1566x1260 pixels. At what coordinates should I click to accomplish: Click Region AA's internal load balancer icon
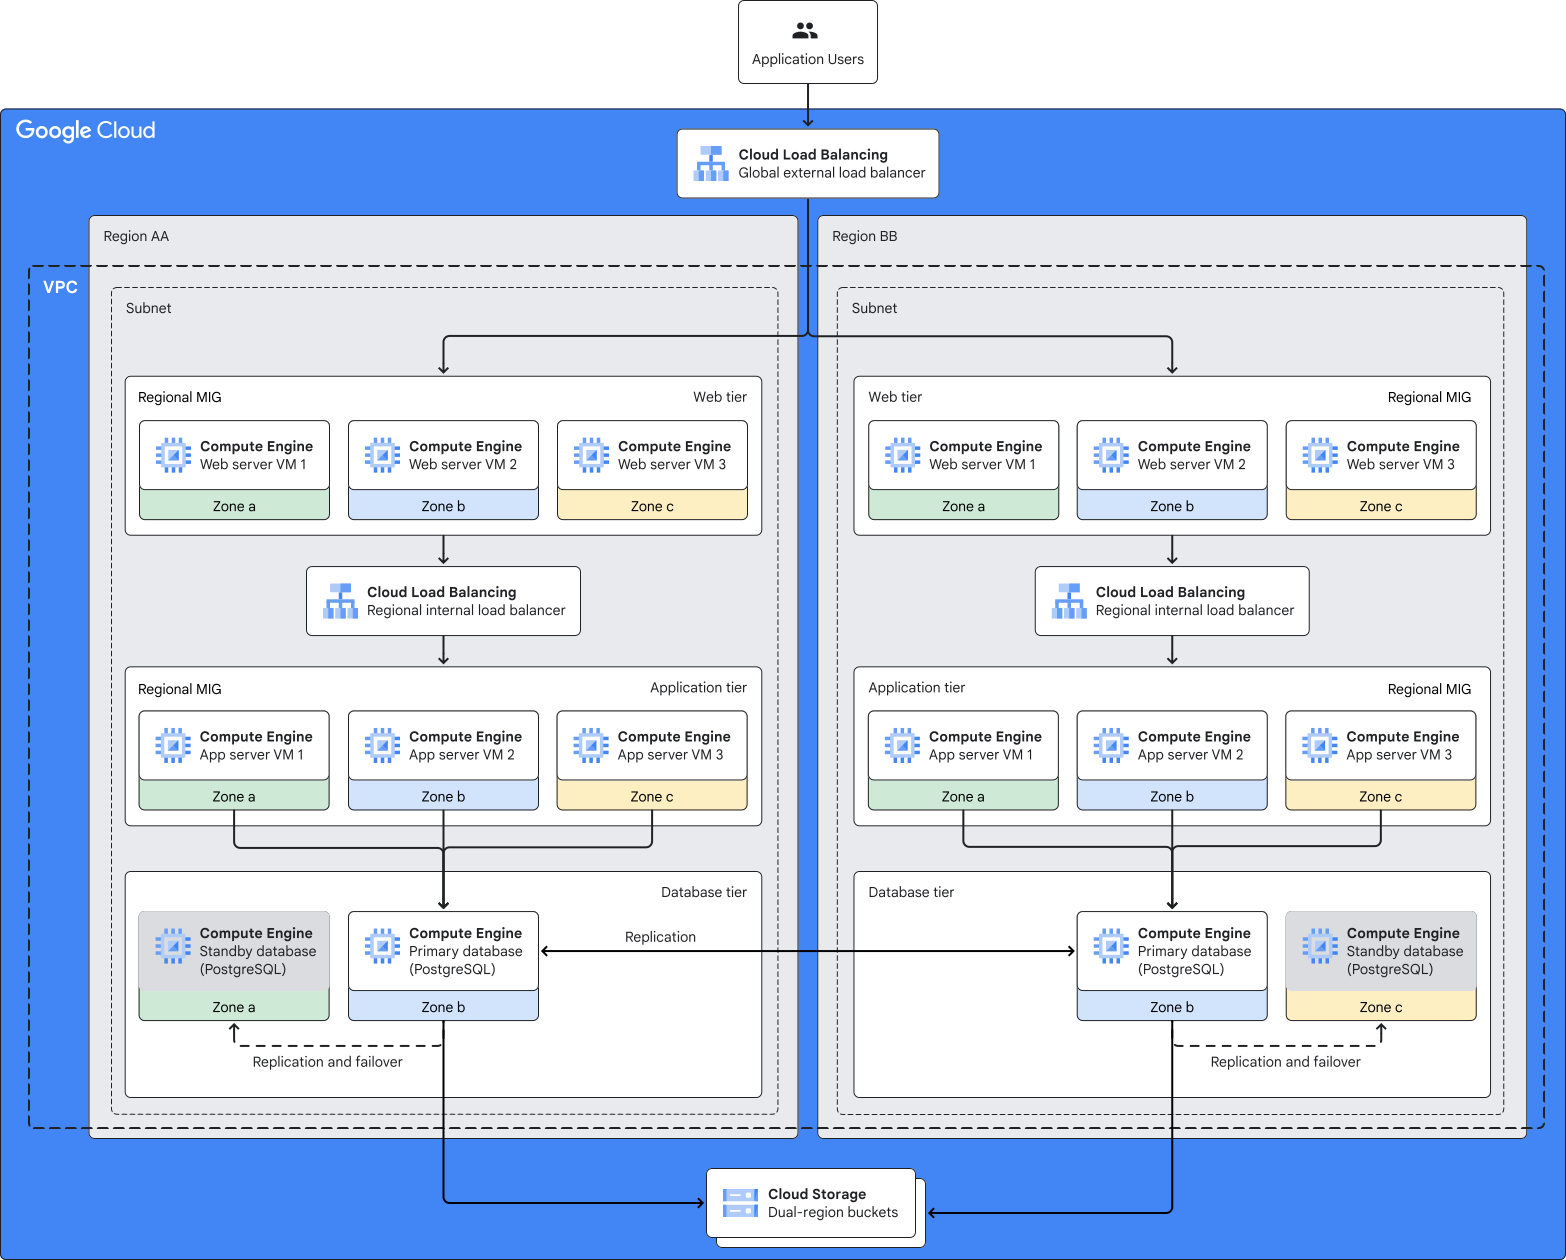[340, 601]
